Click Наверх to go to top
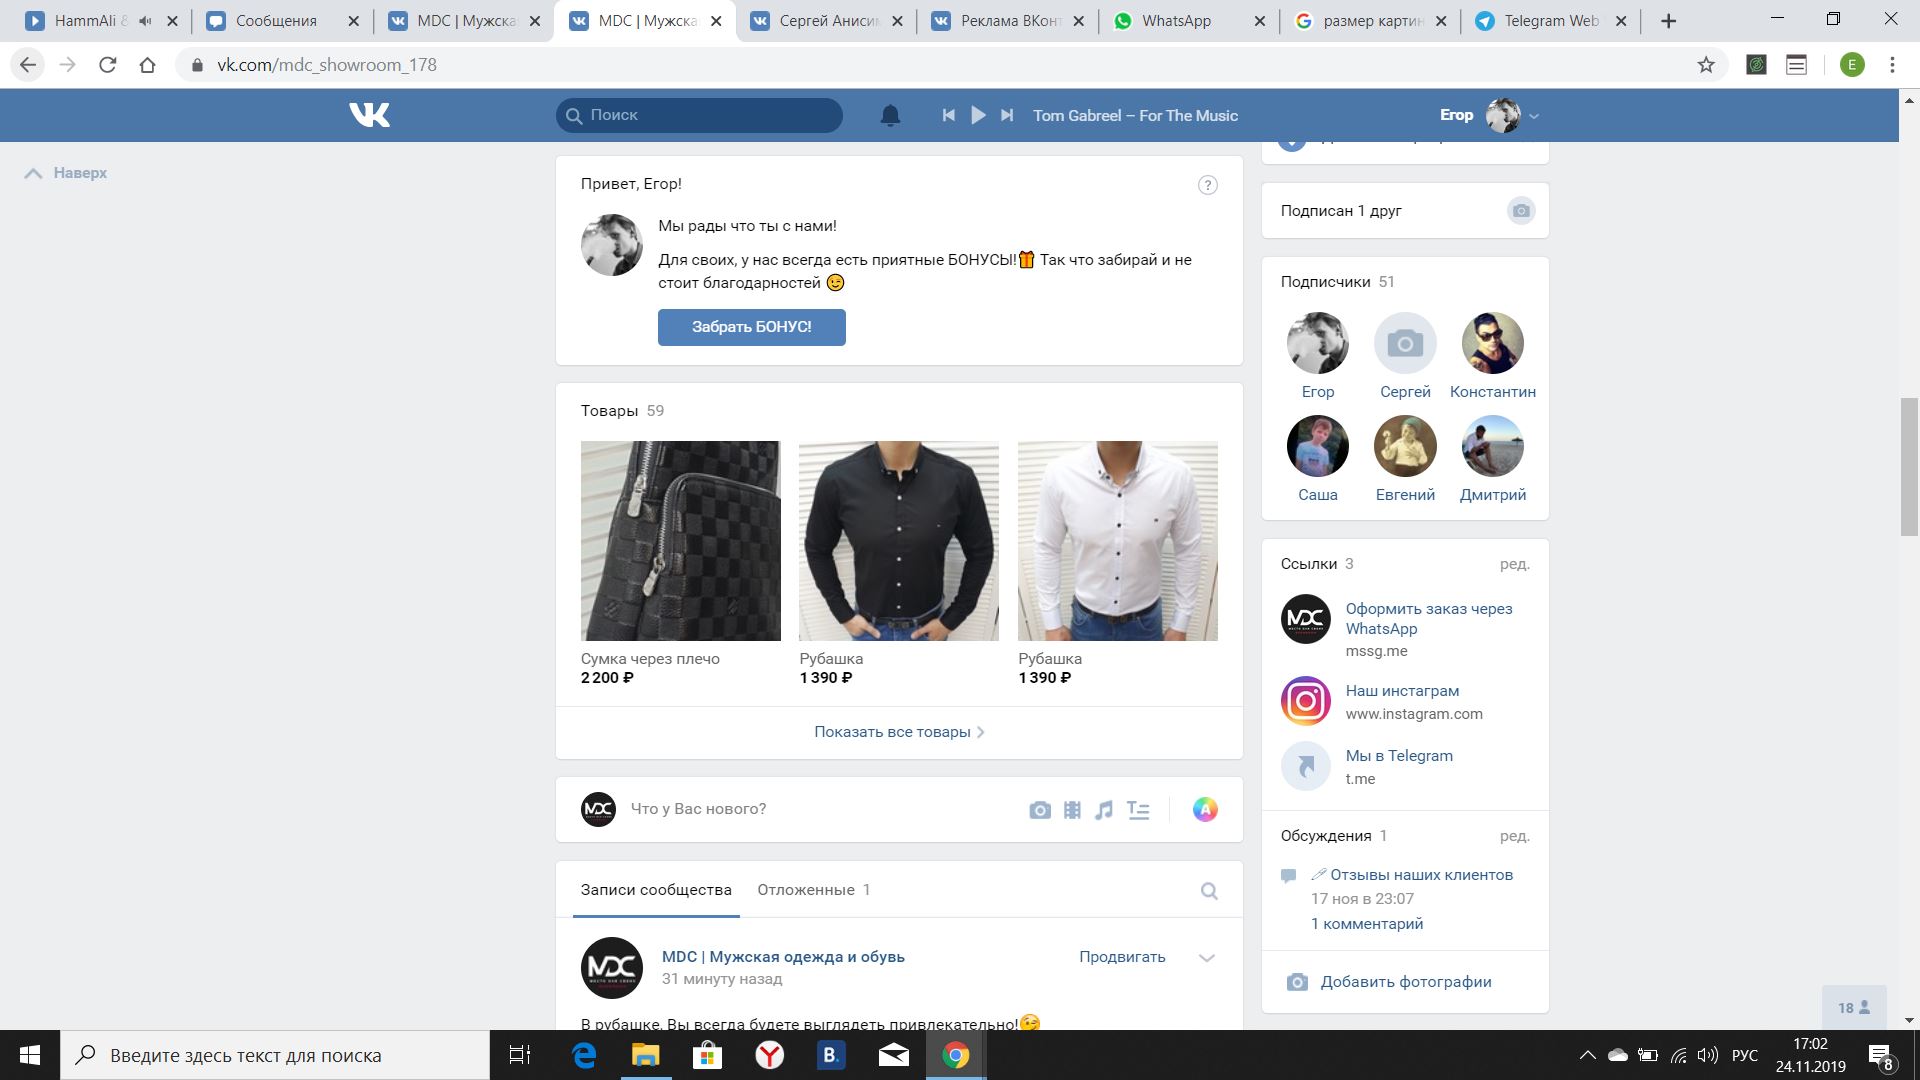1920x1080 pixels. 66,173
